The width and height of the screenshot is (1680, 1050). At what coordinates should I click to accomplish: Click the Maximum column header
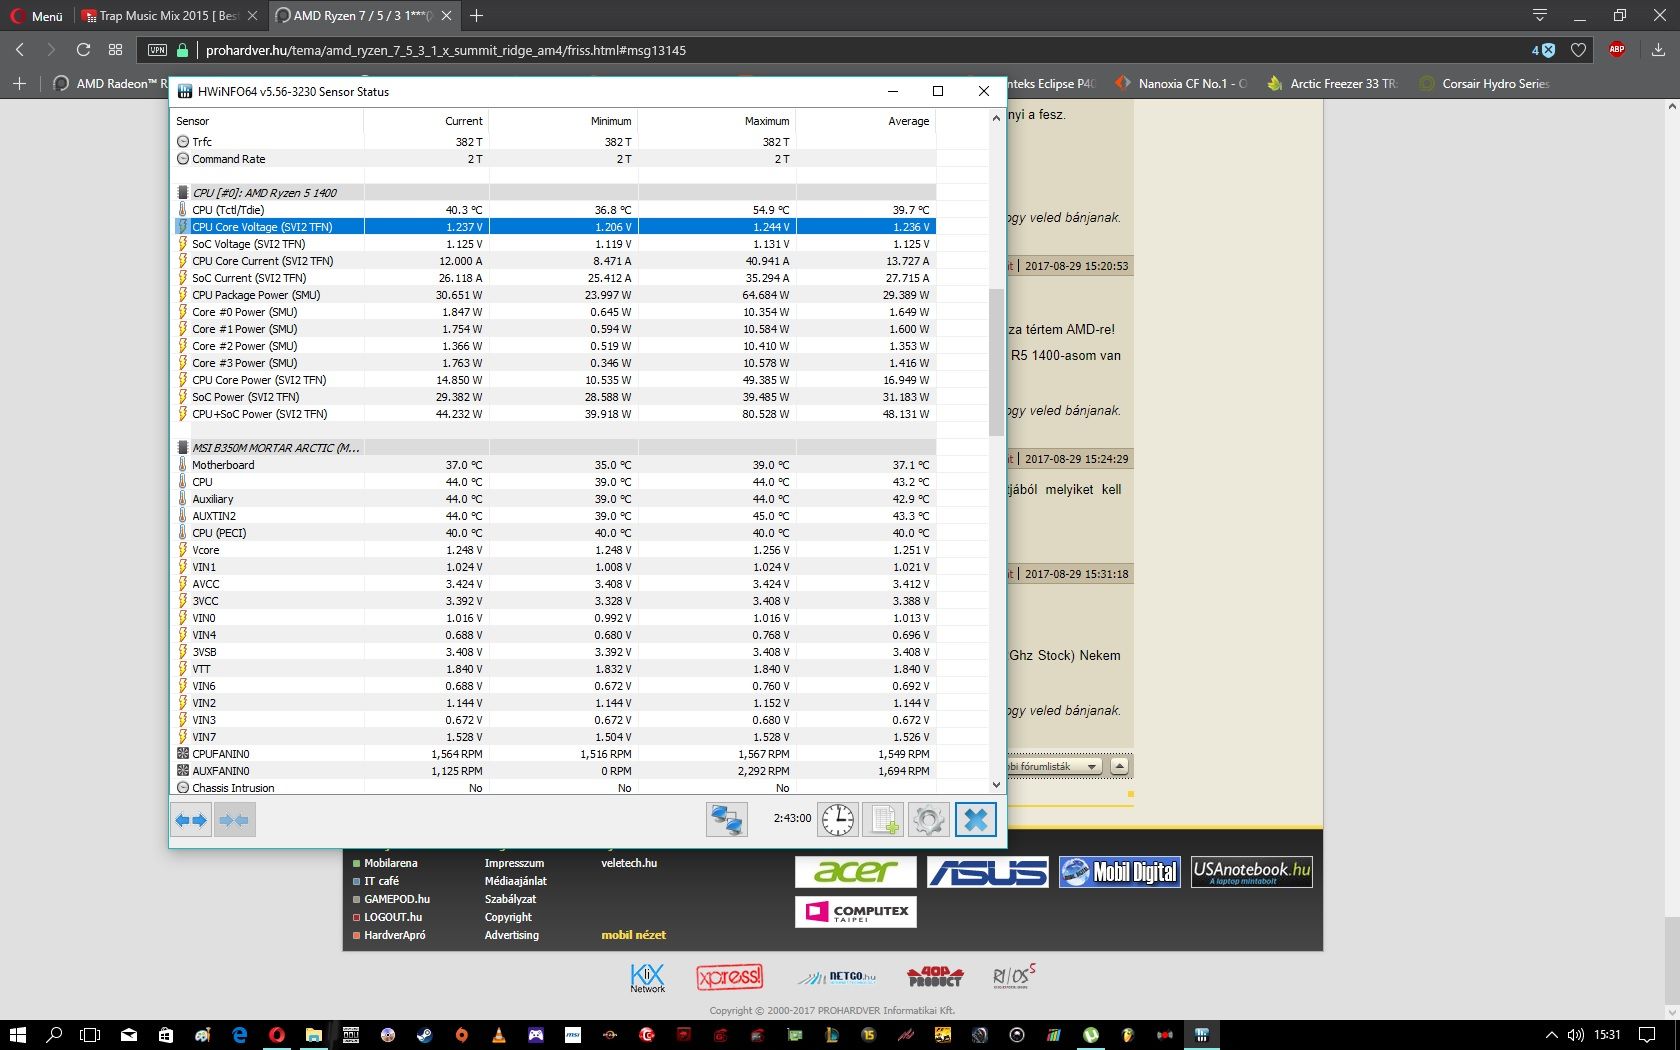coord(717,121)
